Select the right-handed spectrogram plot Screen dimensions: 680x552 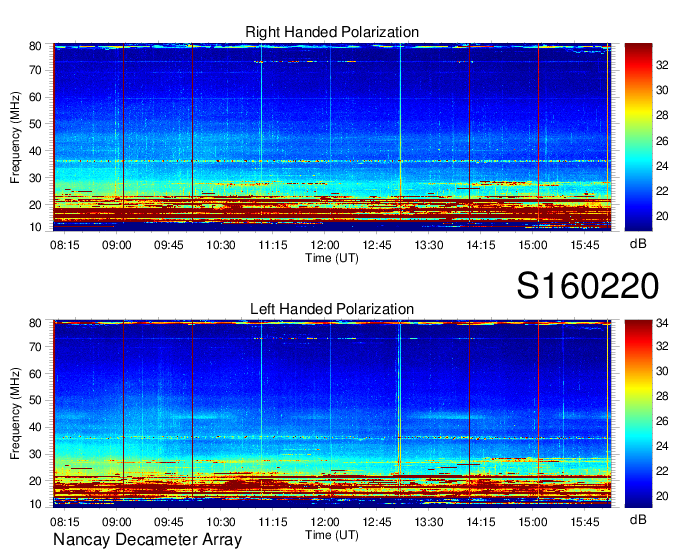(332, 137)
